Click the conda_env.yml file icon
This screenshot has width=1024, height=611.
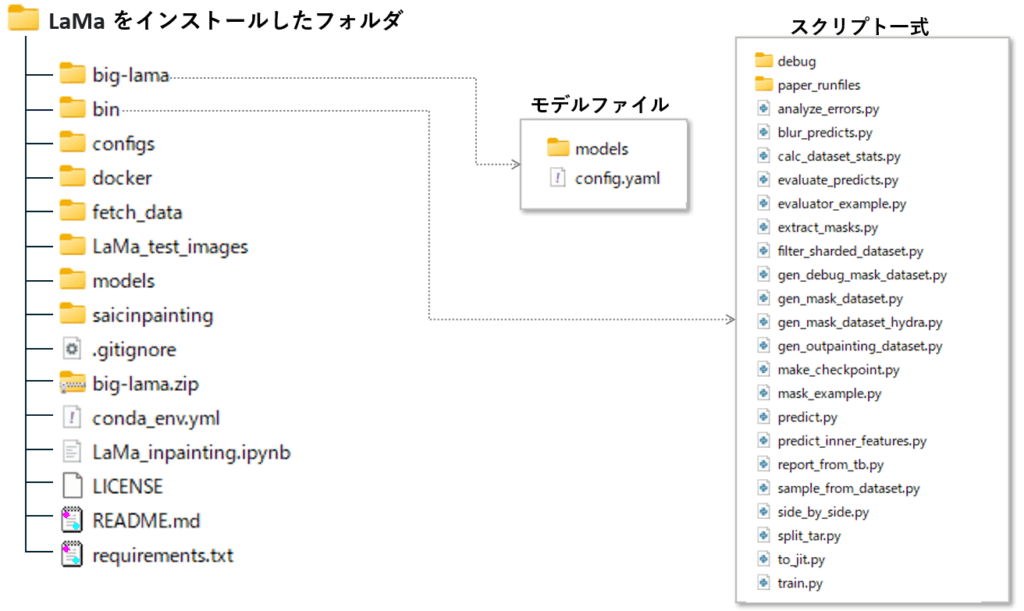72,417
